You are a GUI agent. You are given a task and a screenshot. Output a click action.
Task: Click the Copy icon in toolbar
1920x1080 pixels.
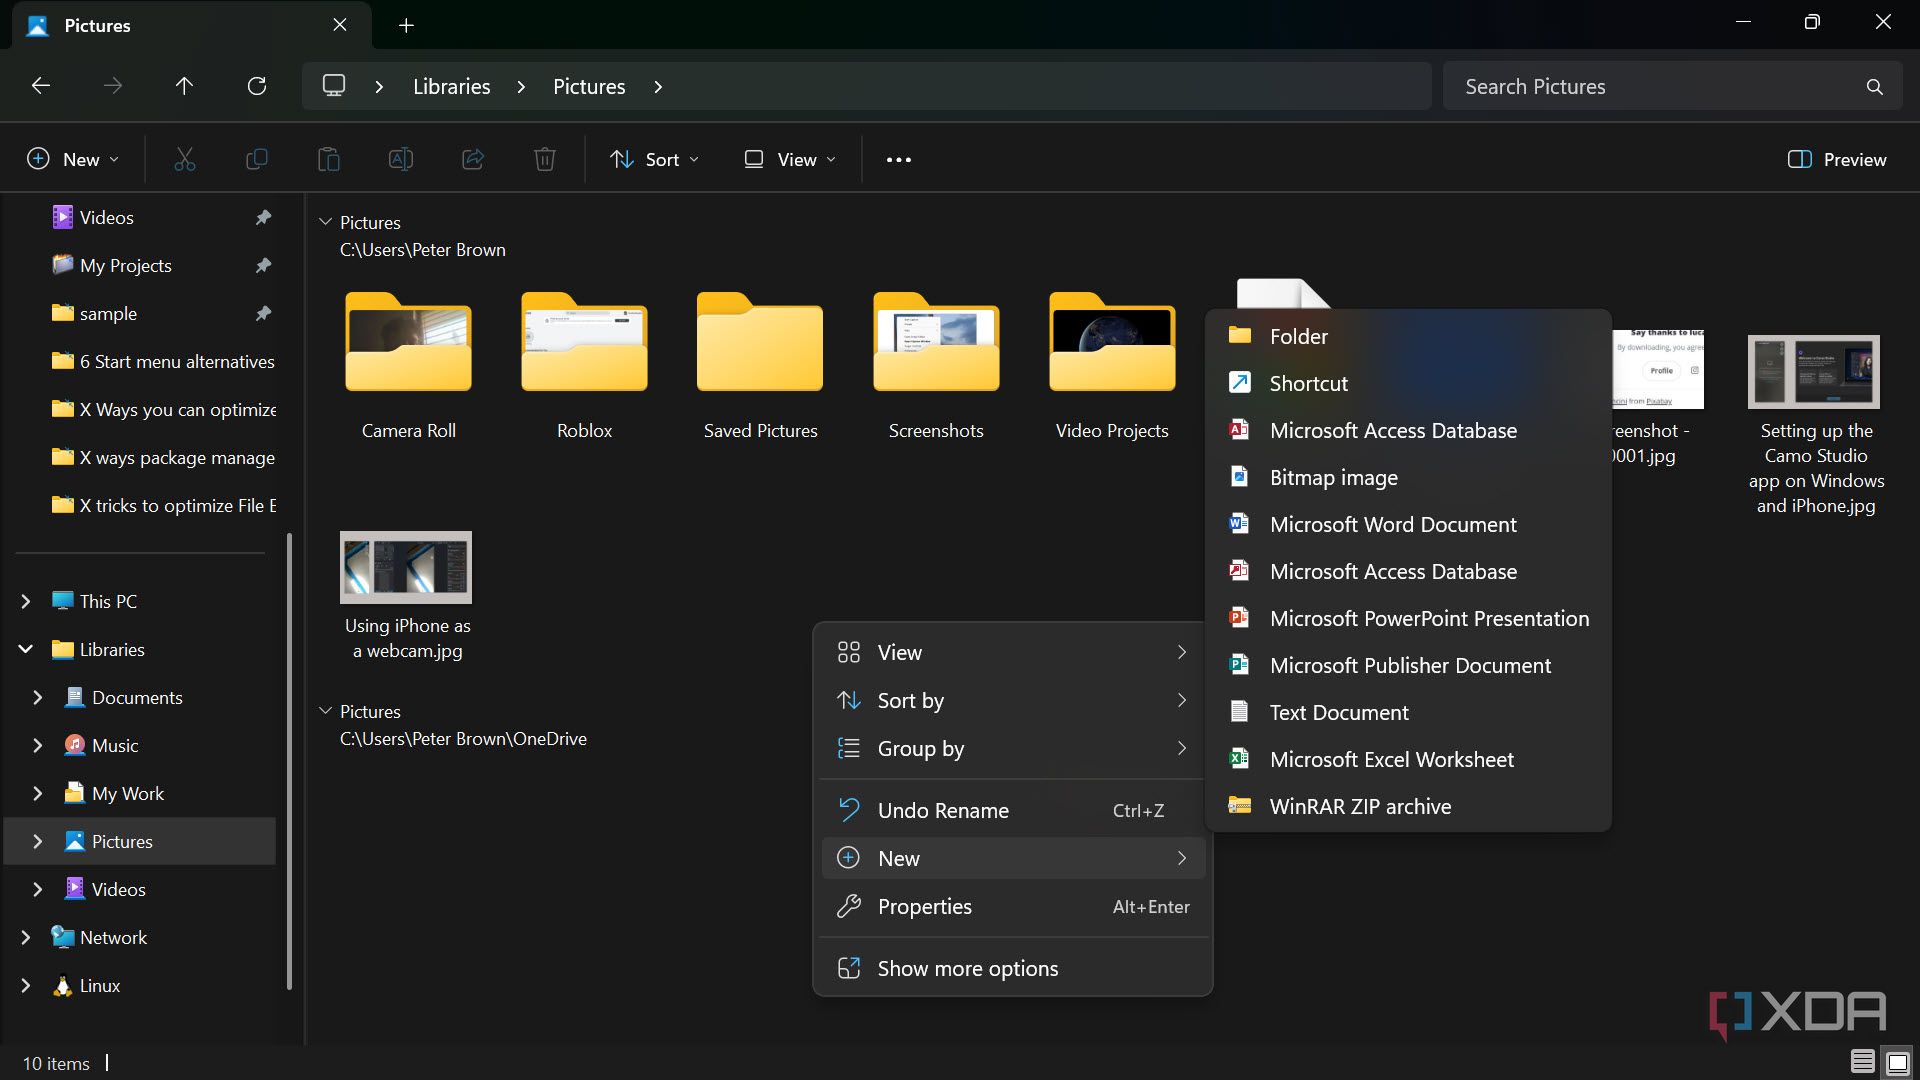click(257, 159)
